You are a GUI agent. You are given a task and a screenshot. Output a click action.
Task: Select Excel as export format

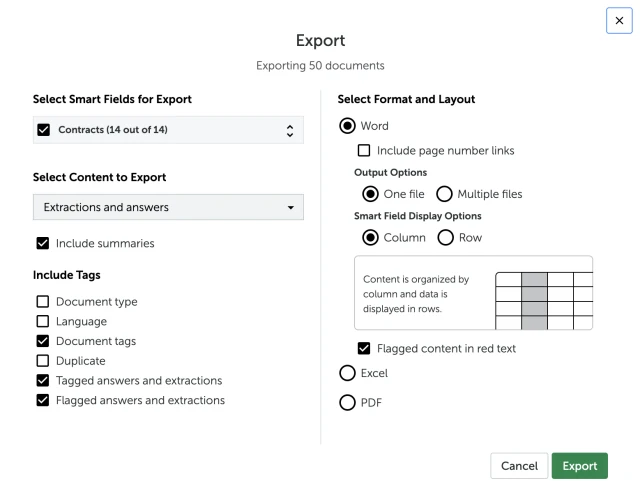[x=348, y=373]
